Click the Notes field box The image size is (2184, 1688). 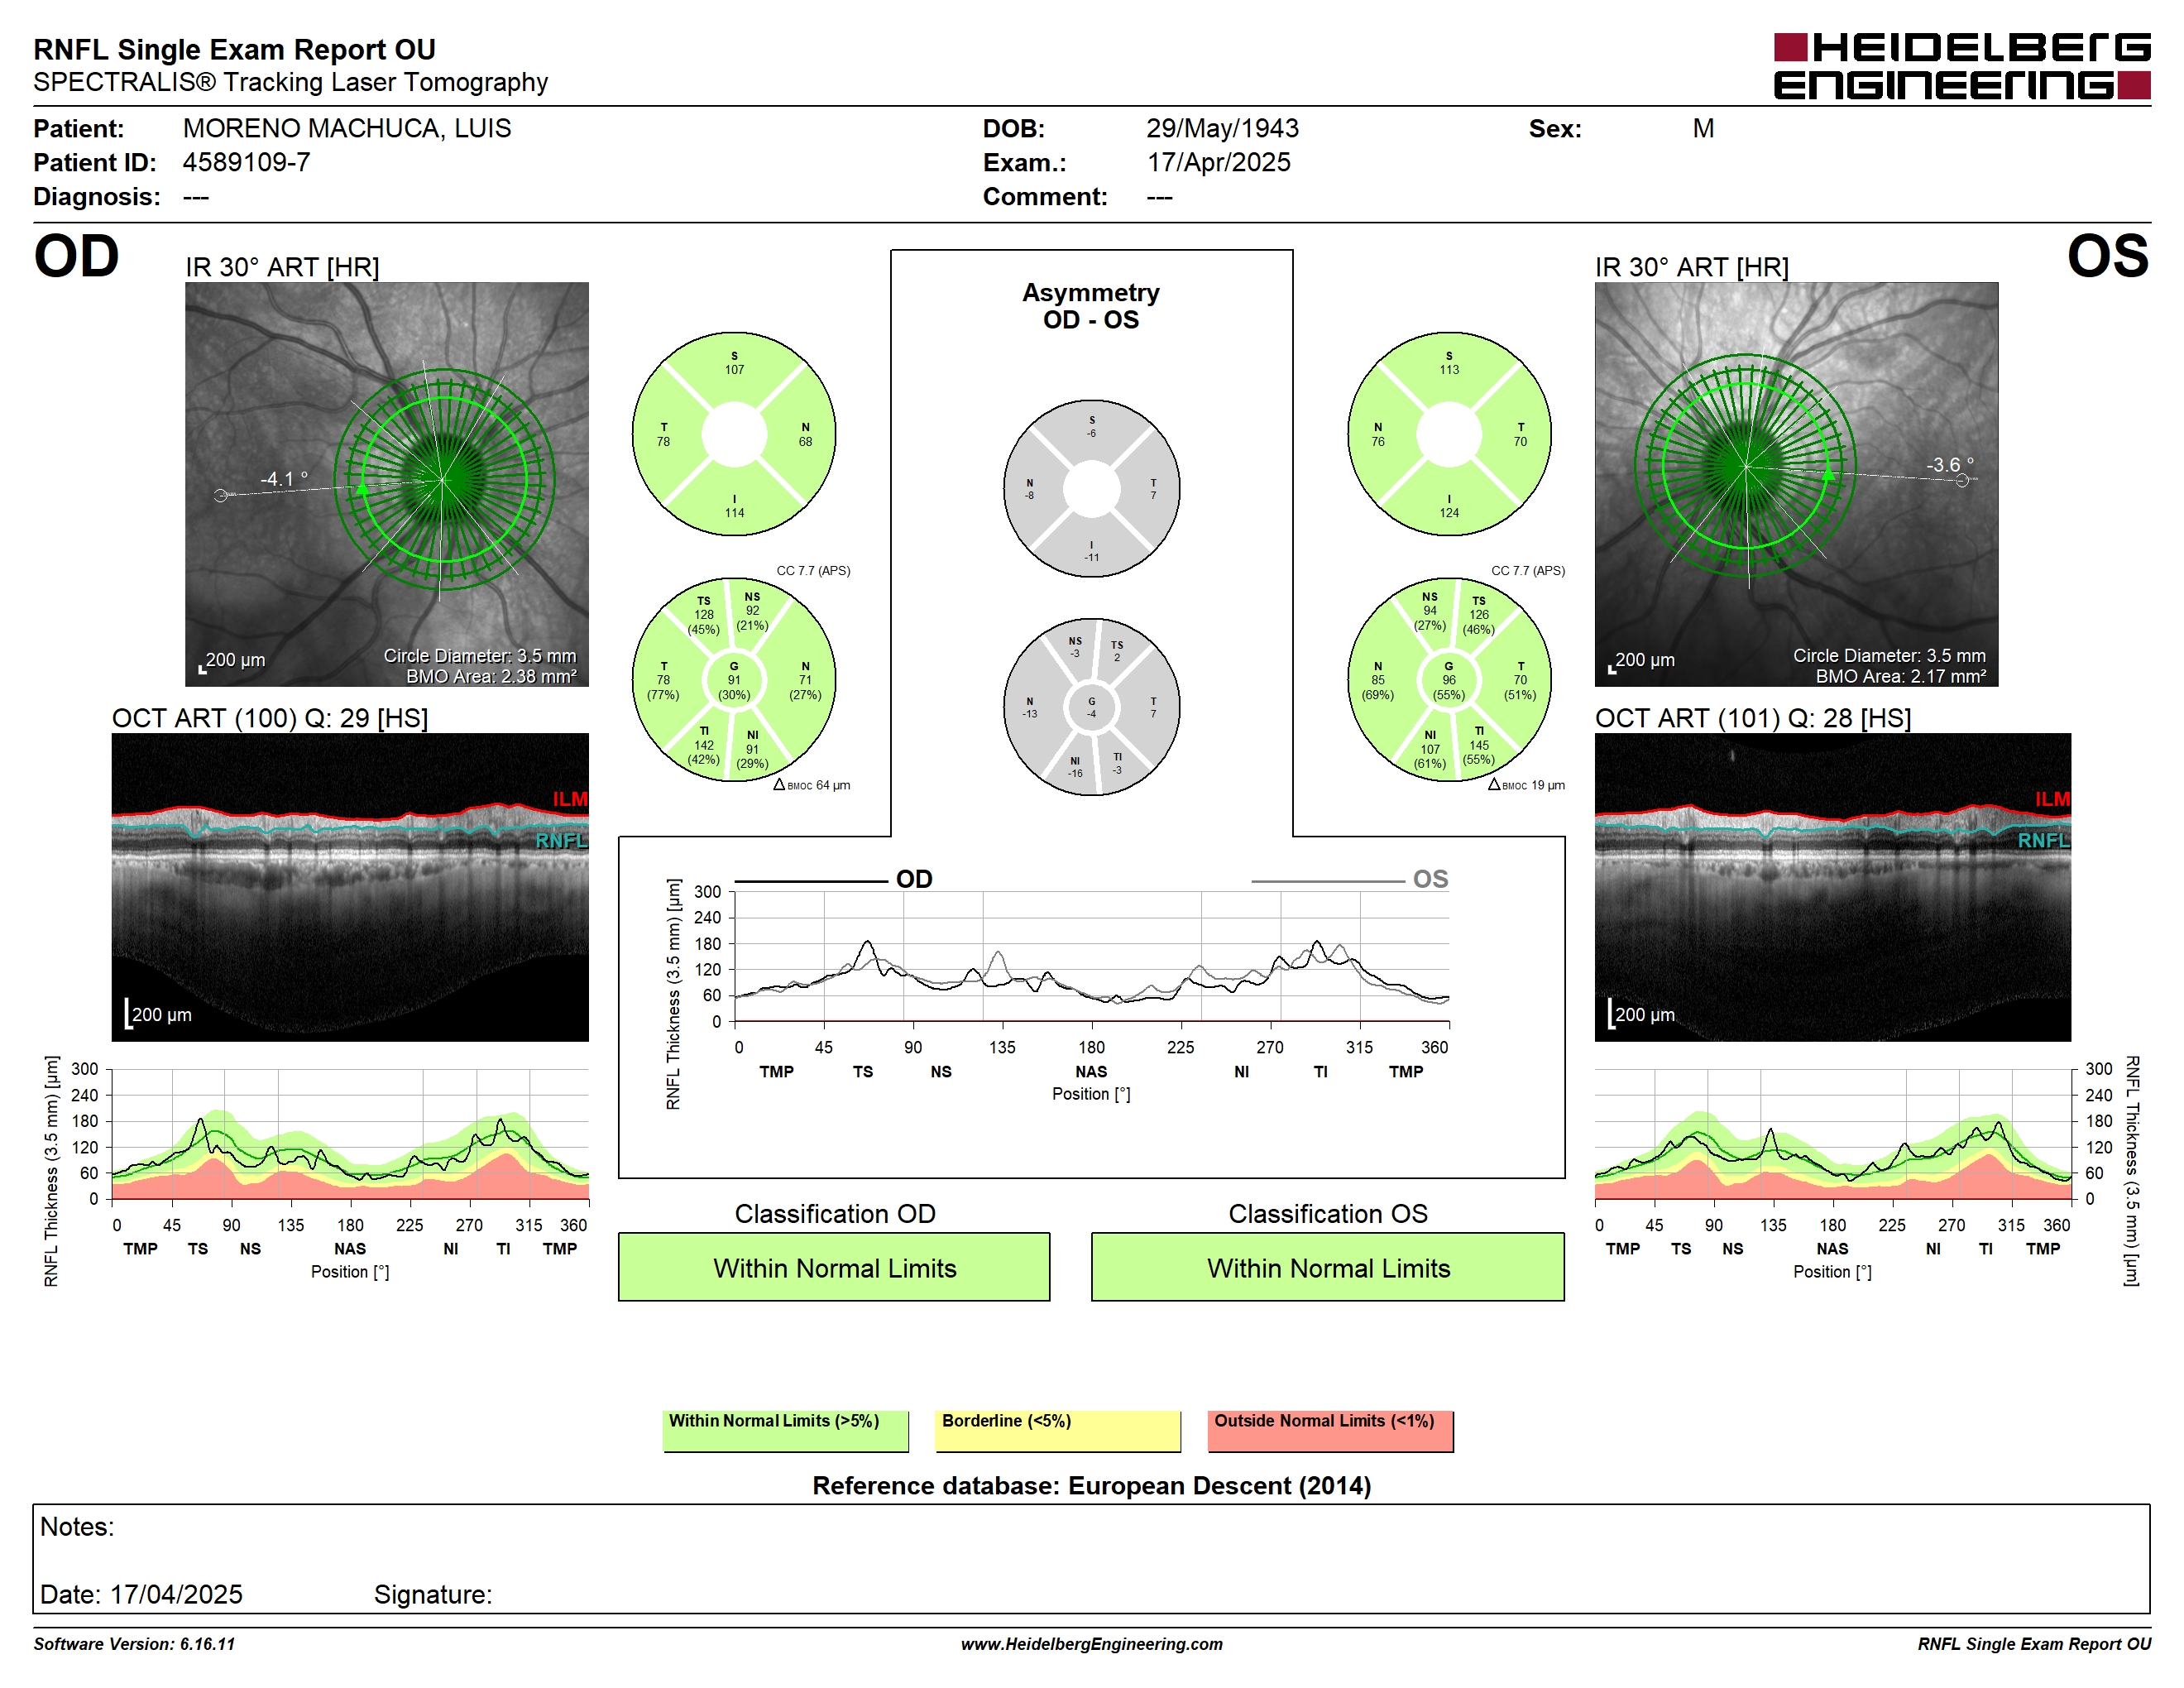click(x=1092, y=1559)
